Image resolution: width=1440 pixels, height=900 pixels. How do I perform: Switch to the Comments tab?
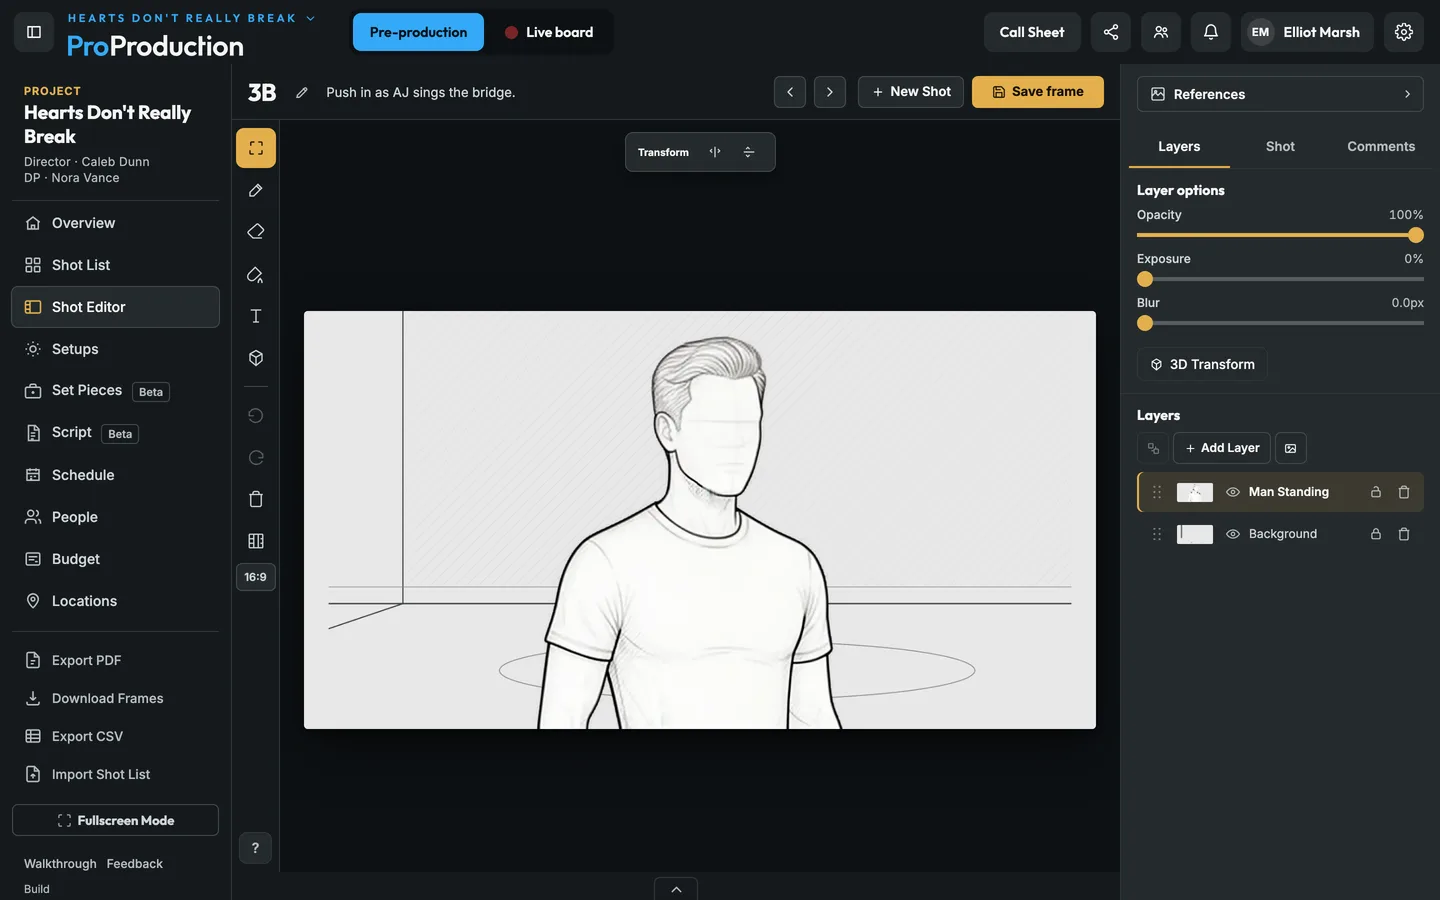point(1381,146)
